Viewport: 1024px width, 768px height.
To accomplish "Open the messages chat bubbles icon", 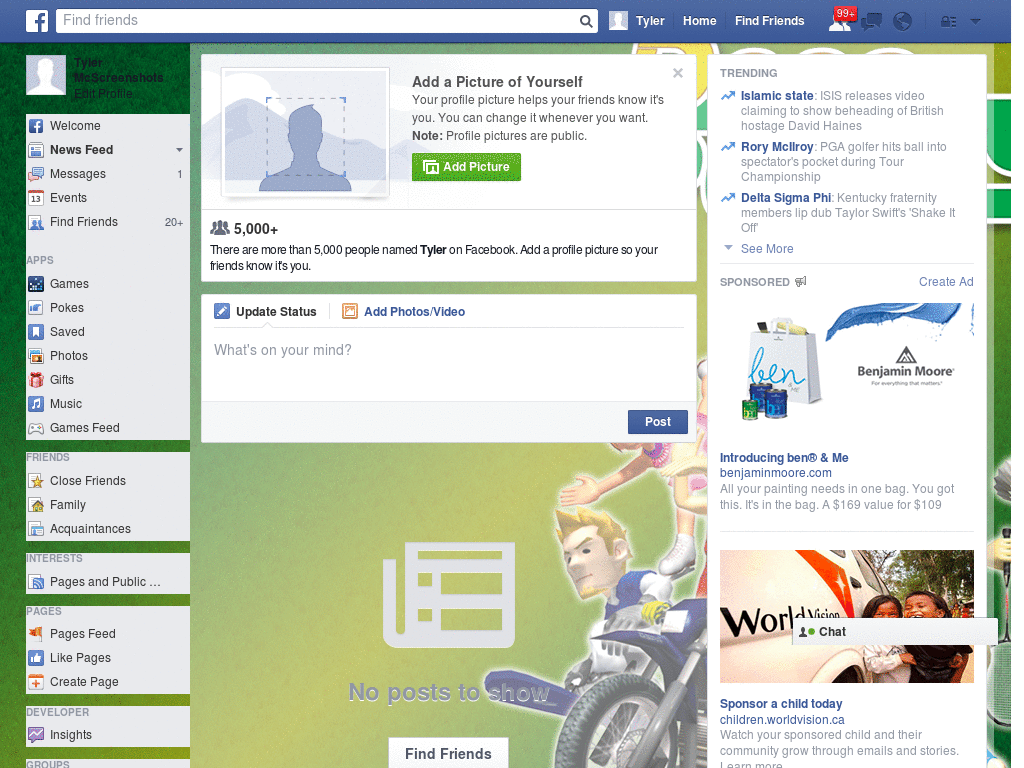I will pyautogui.click(x=871, y=22).
